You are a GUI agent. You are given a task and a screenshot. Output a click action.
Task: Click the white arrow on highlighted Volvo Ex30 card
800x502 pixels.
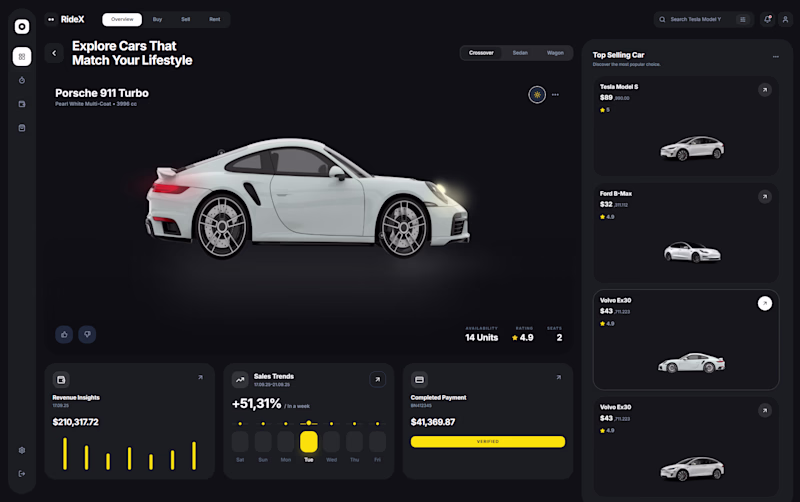(x=765, y=304)
